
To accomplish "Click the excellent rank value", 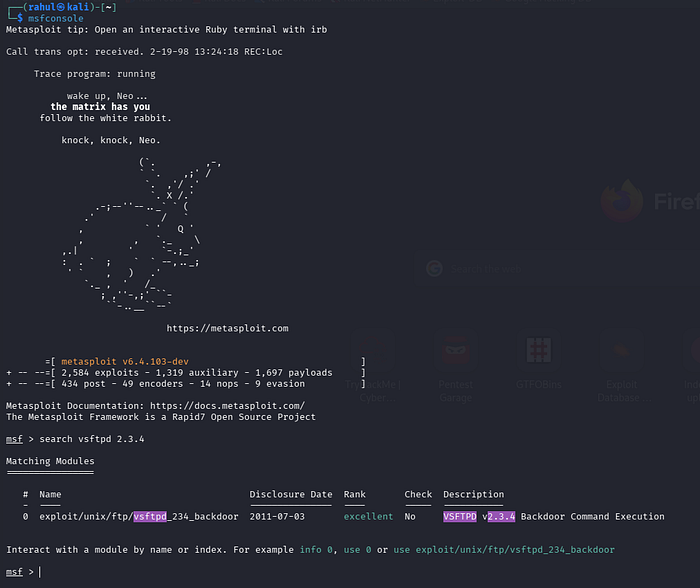I will point(368,517).
